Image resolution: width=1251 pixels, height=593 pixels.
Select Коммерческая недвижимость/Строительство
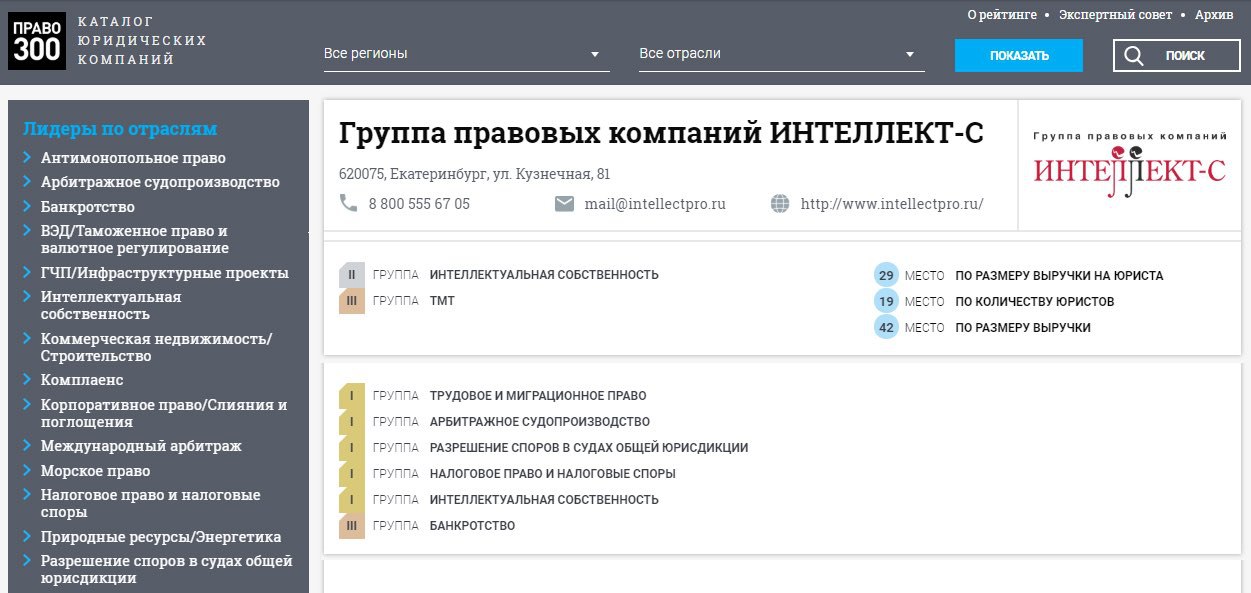point(156,347)
